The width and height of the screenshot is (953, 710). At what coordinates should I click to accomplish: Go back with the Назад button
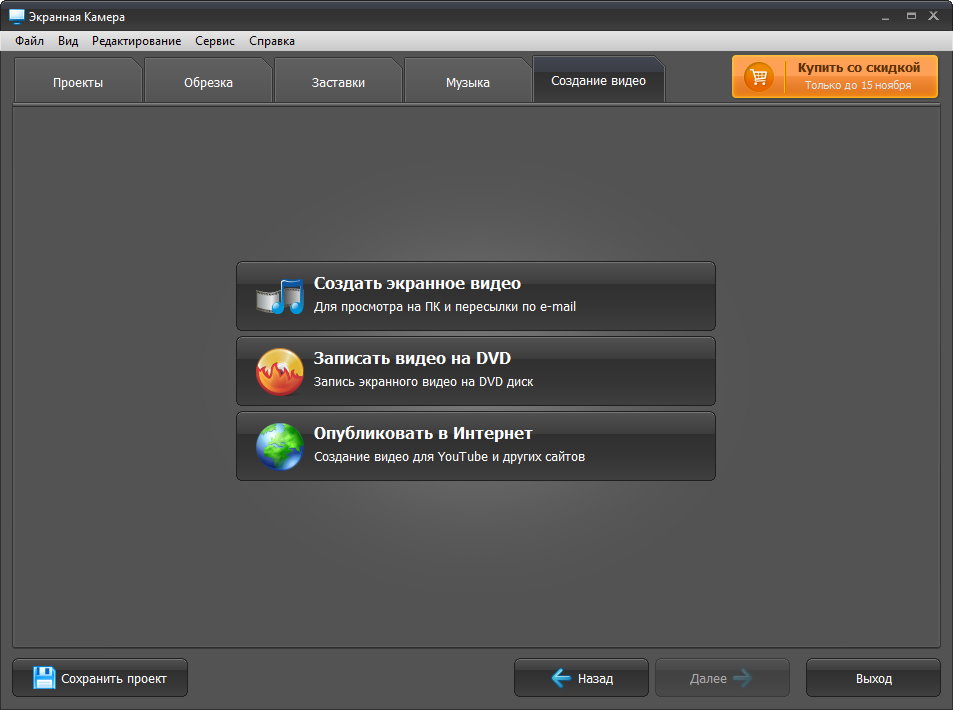pos(581,678)
